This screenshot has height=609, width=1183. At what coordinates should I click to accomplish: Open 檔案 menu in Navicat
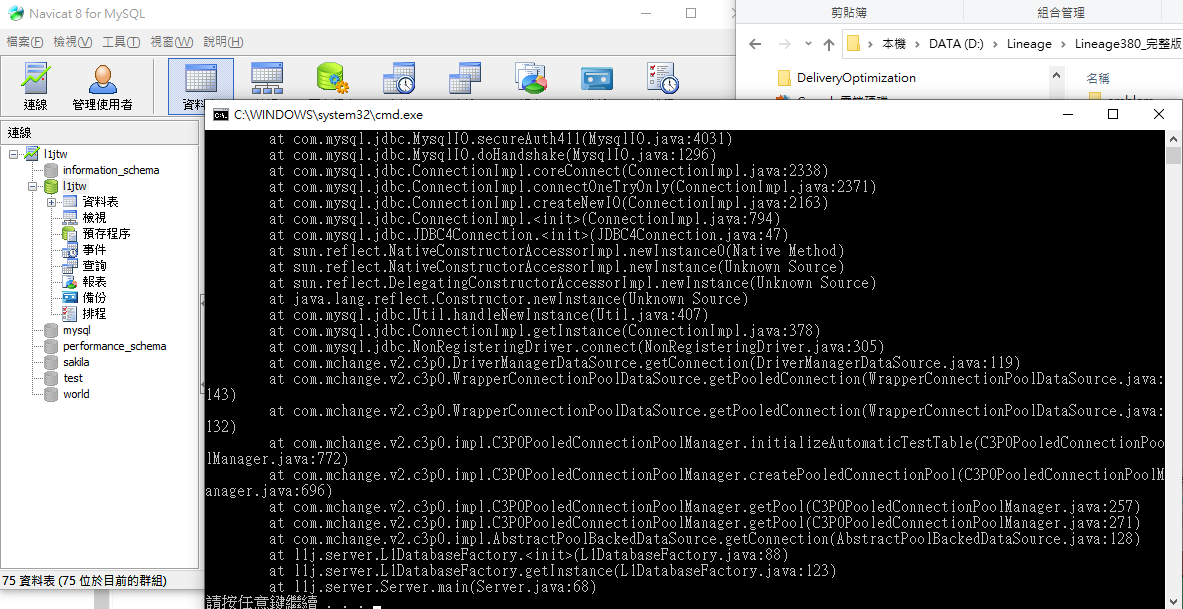pos(25,42)
